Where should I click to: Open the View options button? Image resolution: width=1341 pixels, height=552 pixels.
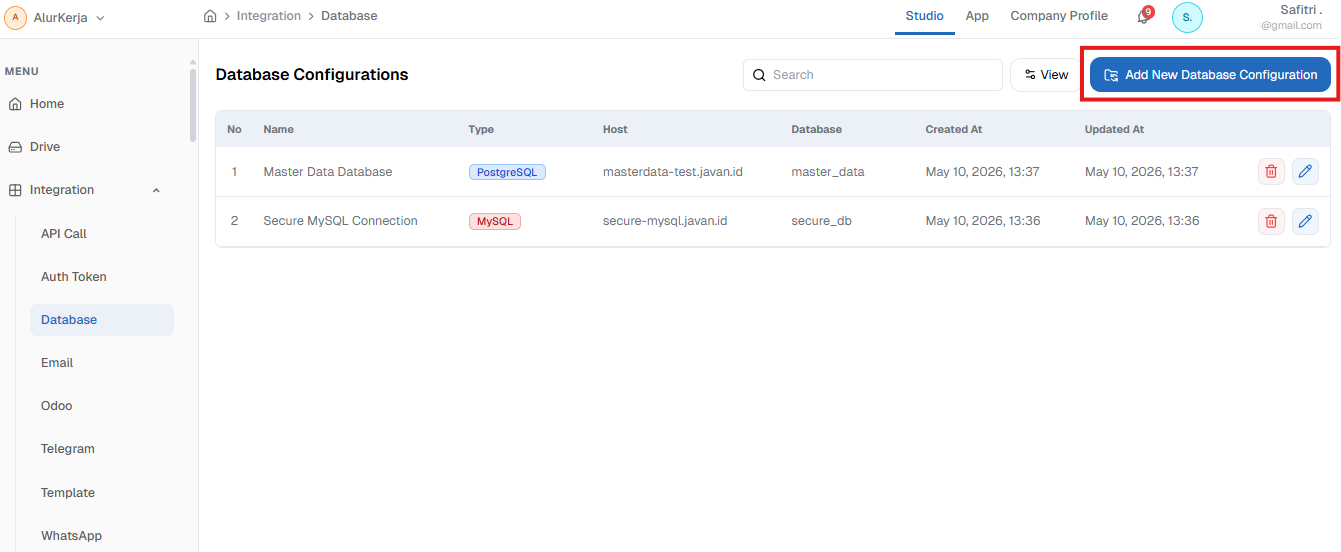[1046, 75]
